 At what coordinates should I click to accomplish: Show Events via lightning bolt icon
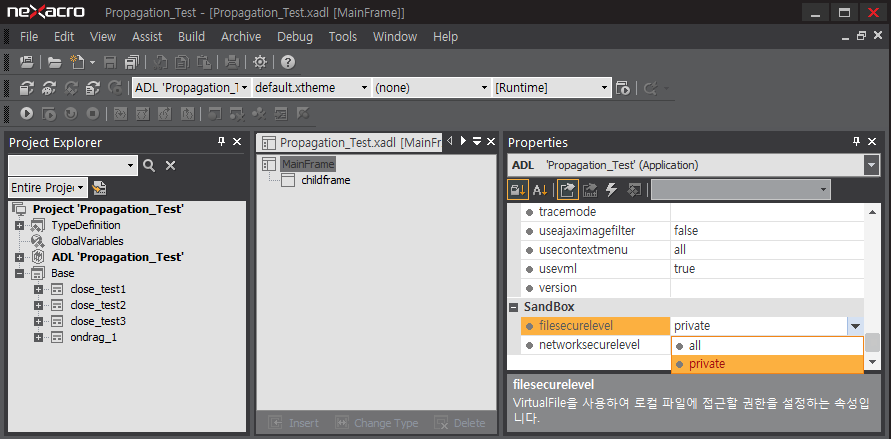tap(611, 190)
